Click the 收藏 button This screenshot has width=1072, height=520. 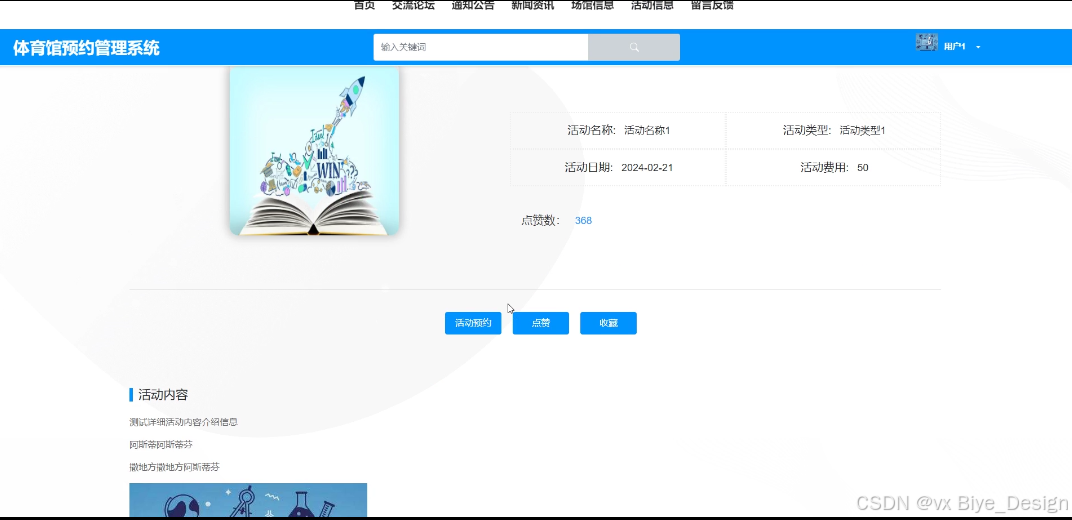click(608, 323)
